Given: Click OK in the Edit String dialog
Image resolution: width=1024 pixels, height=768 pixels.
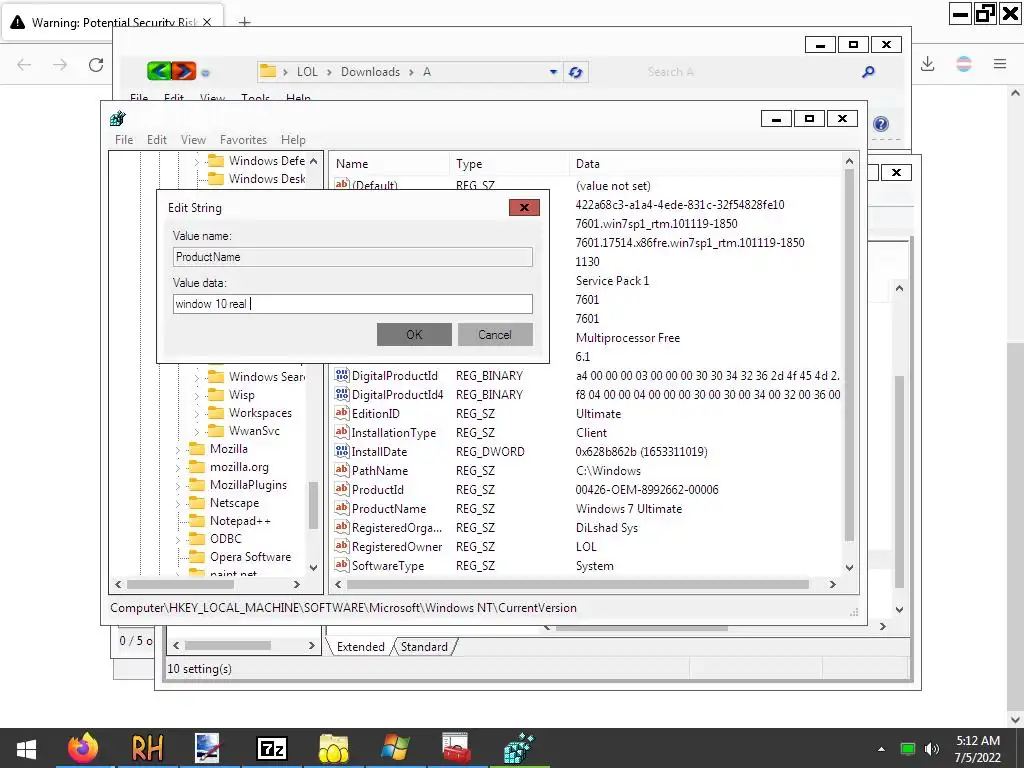Looking at the screenshot, I should (414, 334).
